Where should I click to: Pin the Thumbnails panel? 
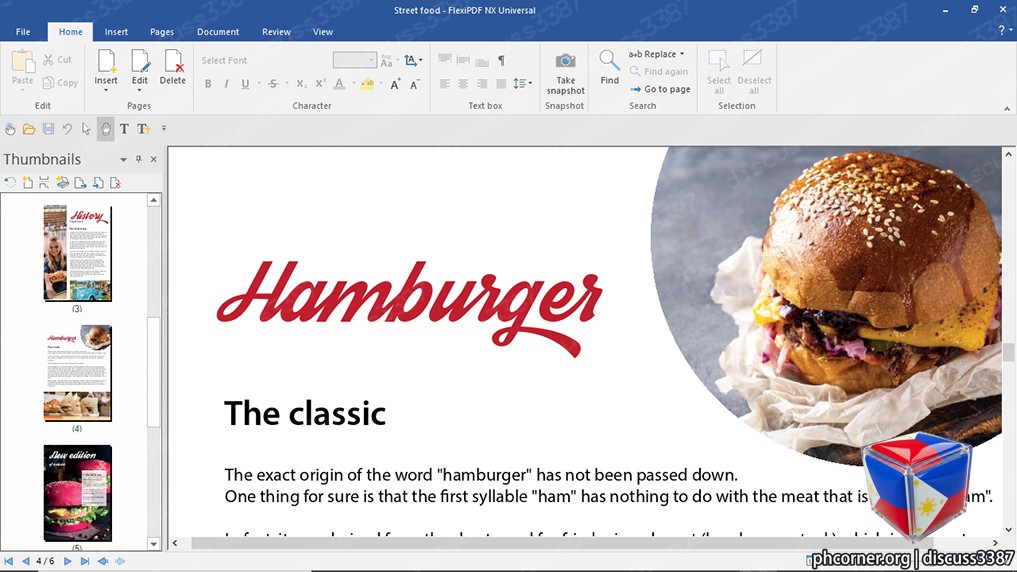coord(138,159)
